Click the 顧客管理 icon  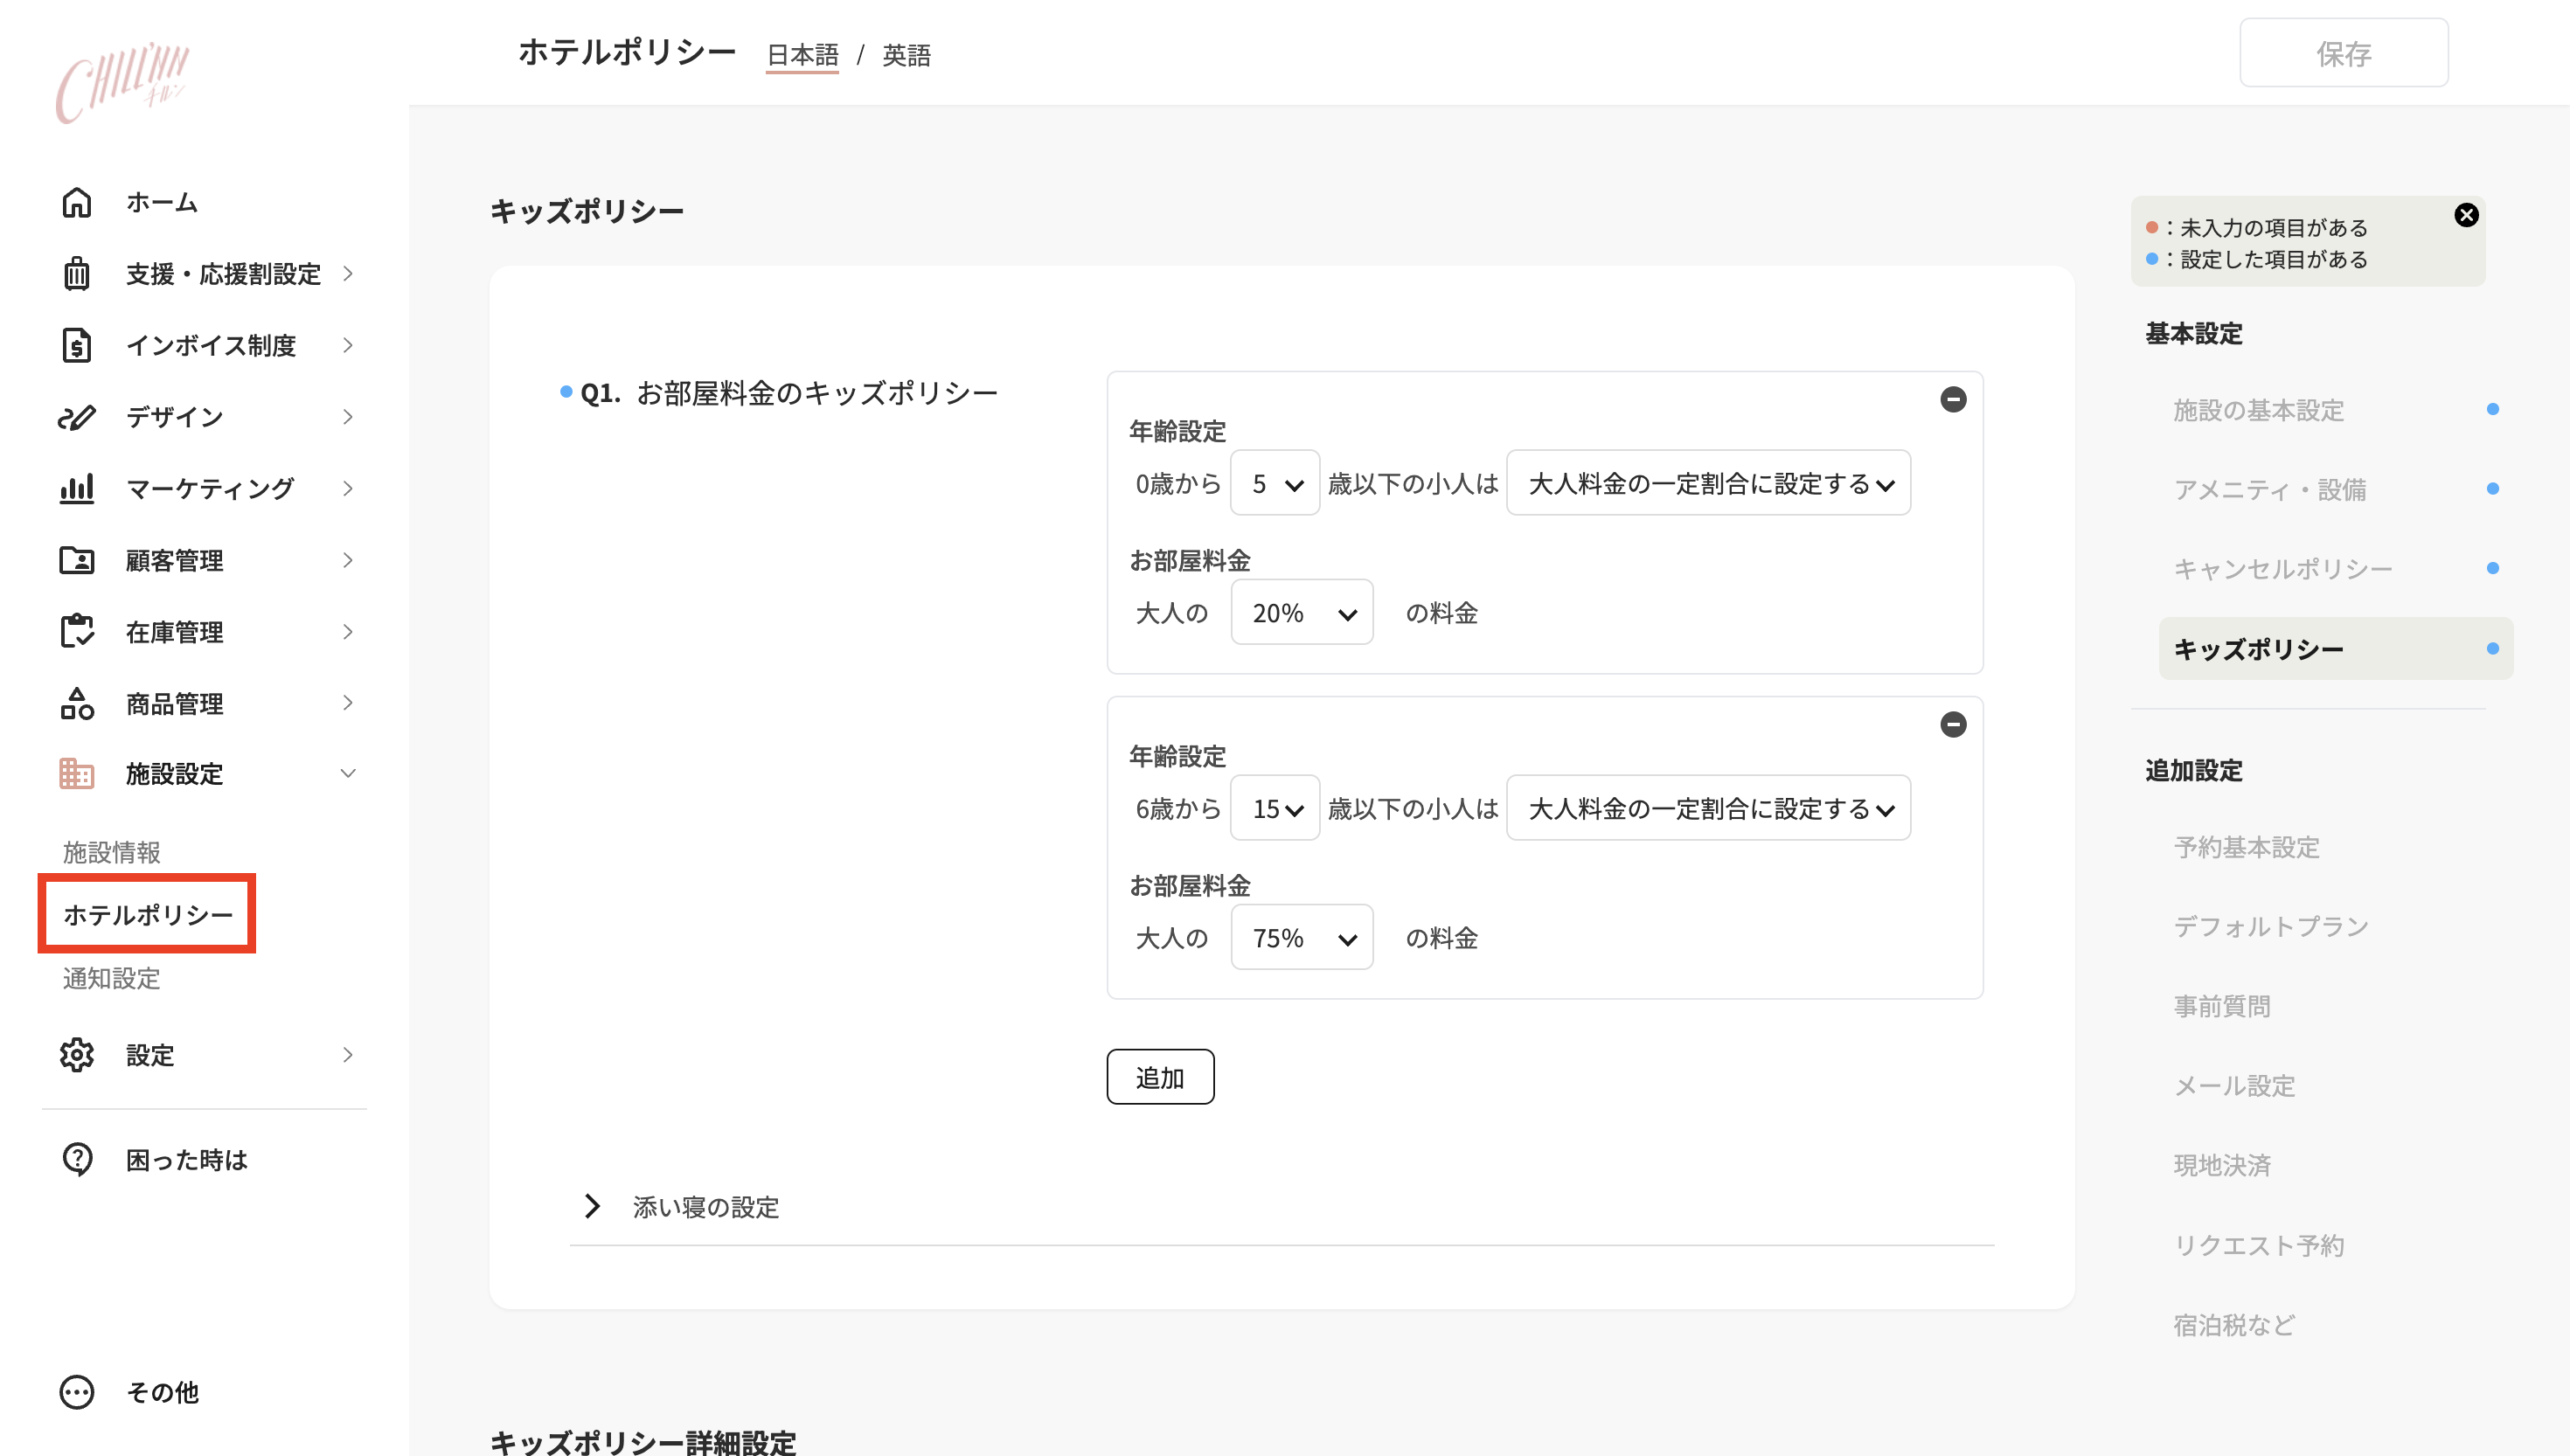click(77, 560)
